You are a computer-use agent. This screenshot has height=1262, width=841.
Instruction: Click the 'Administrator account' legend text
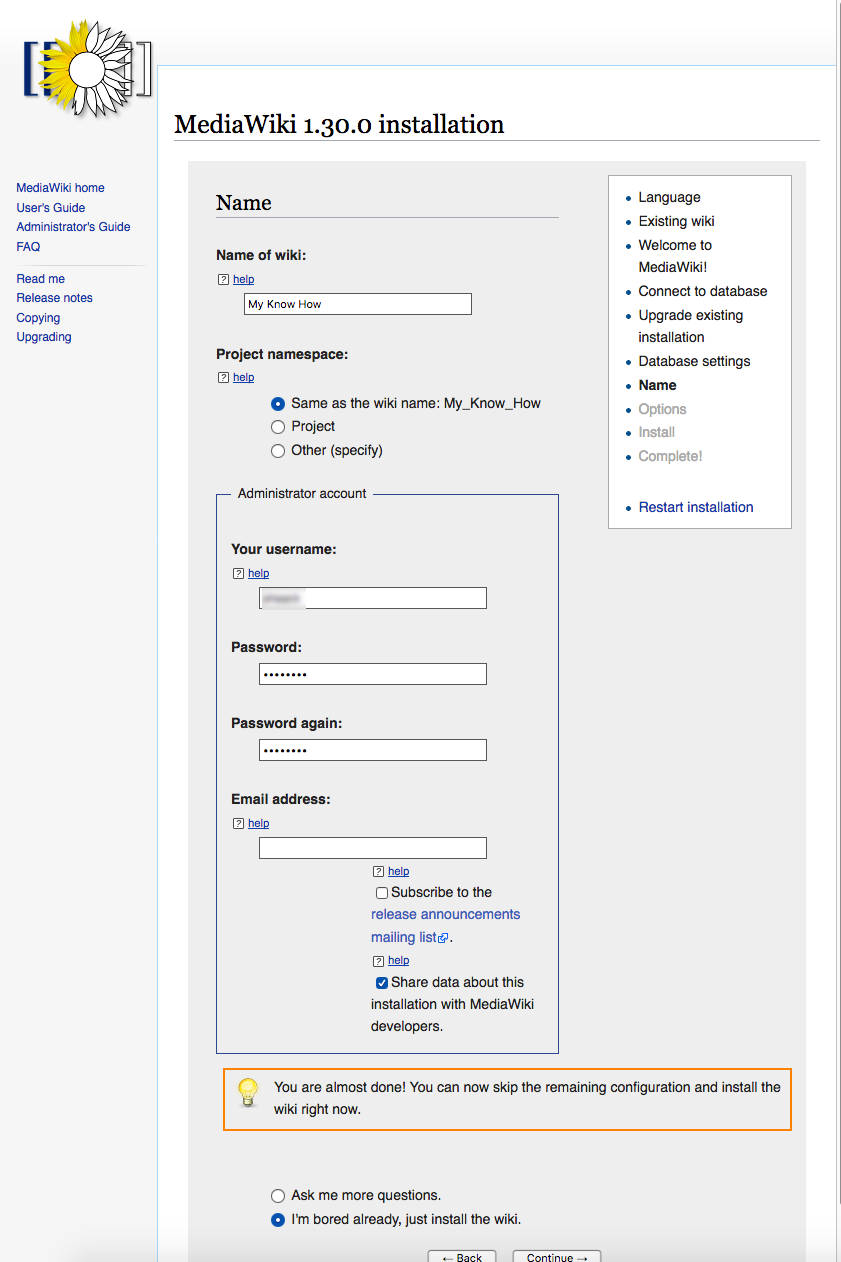point(302,494)
